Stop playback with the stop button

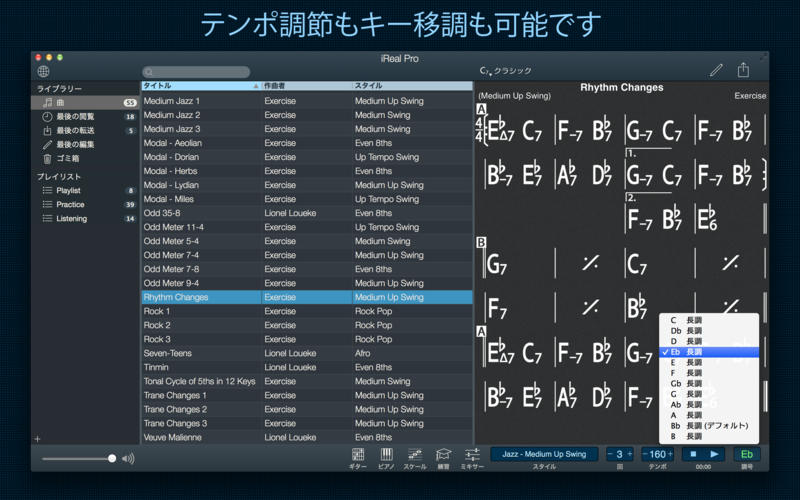click(x=693, y=454)
